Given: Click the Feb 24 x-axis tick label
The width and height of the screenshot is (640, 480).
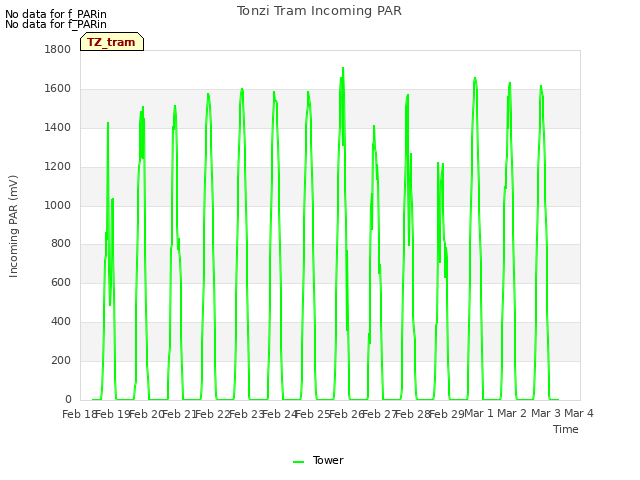Looking at the screenshot, I should point(278,414).
